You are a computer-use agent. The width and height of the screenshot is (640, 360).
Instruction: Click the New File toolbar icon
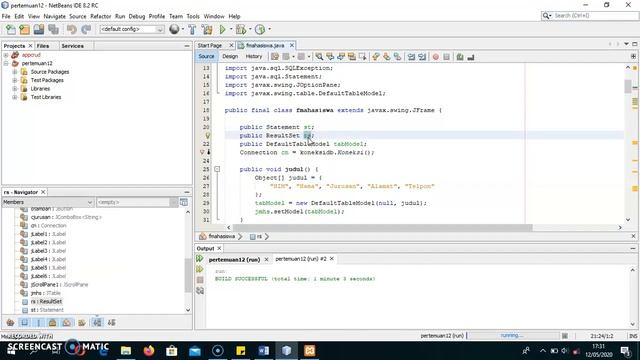click(x=11, y=29)
